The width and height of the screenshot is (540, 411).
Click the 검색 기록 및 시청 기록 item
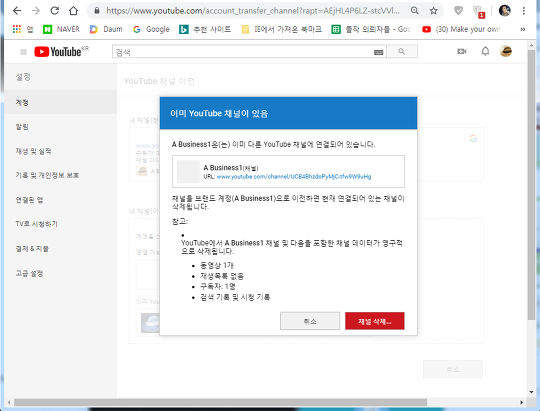point(235,297)
